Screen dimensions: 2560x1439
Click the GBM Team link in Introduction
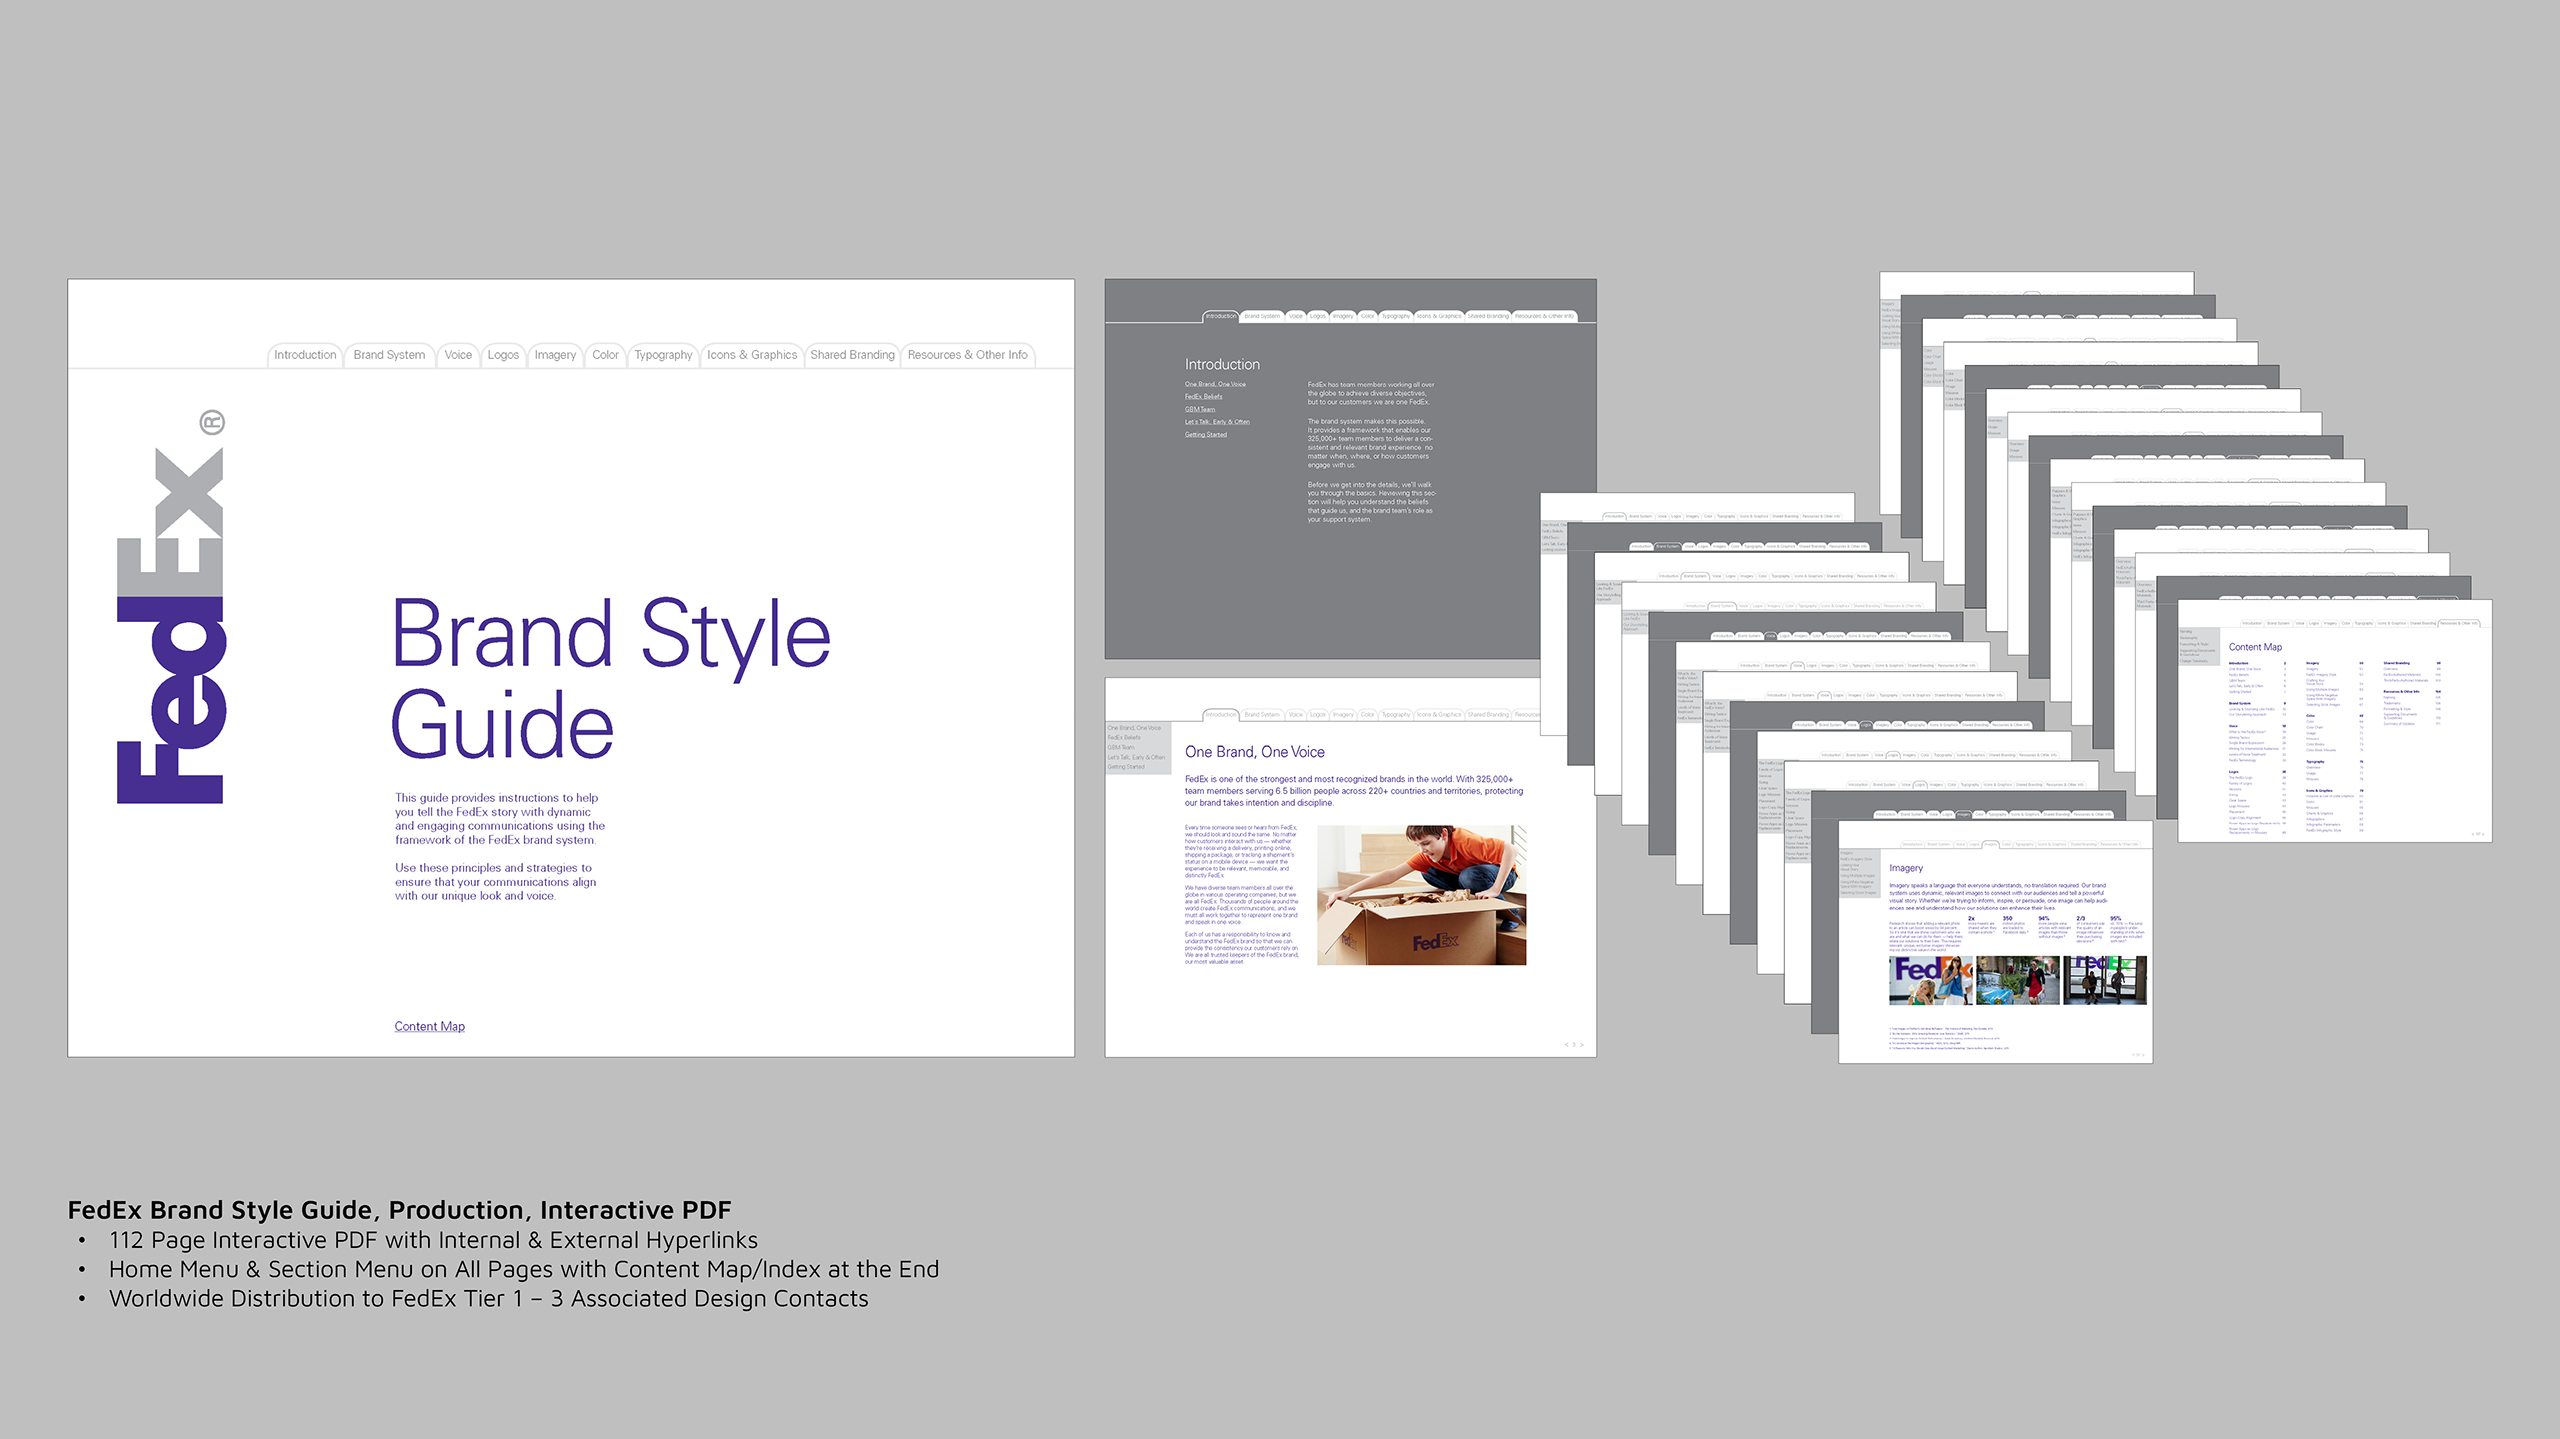tap(1199, 409)
